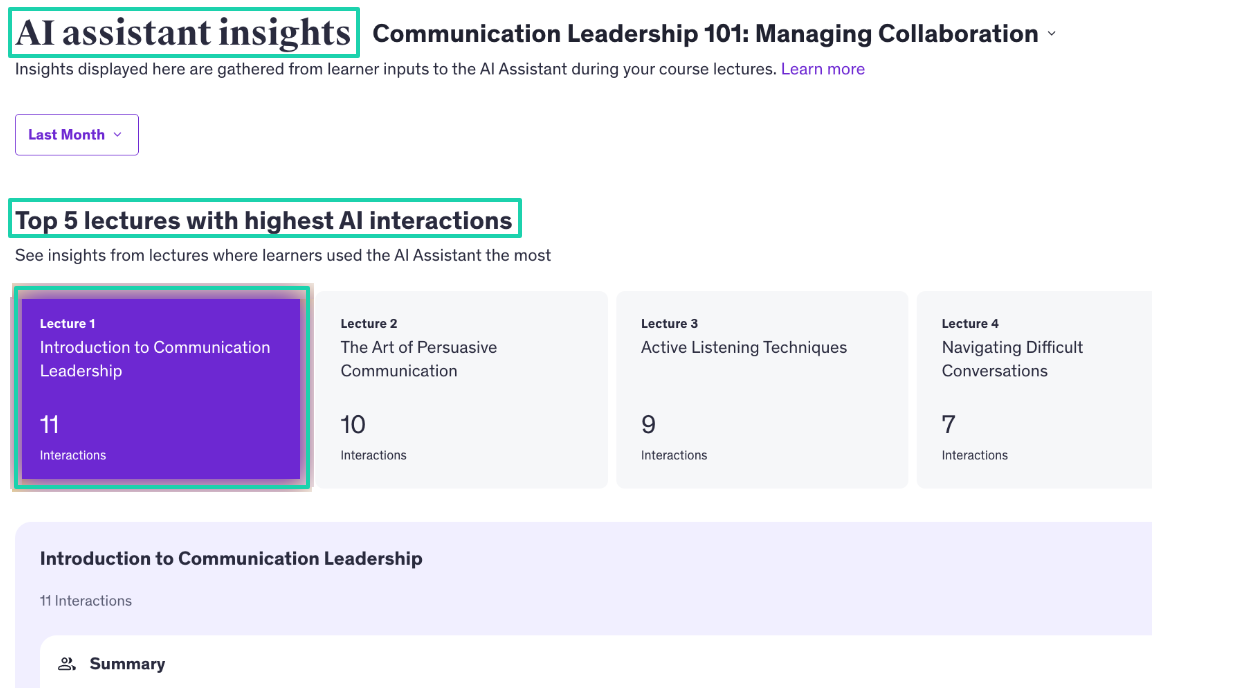The image size is (1240, 697).
Task: Click the Summary section heading
Action: (127, 664)
